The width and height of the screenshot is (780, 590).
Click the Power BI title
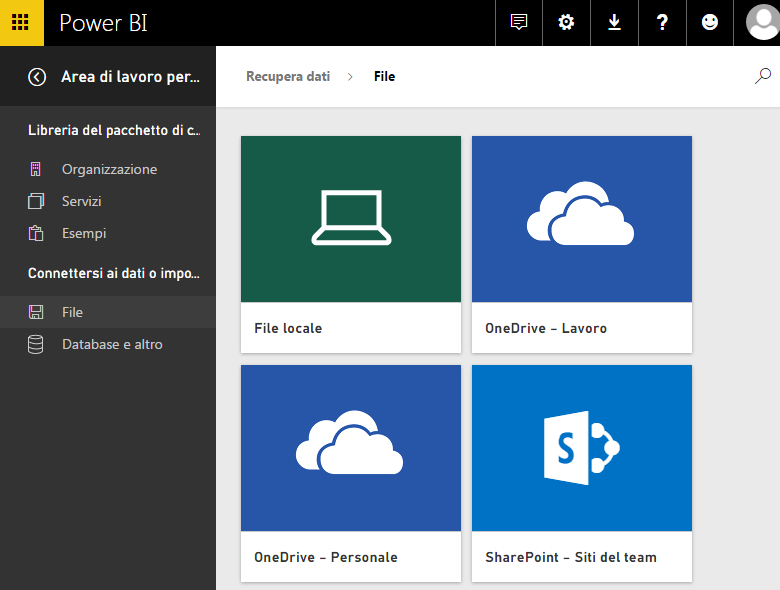pos(103,23)
